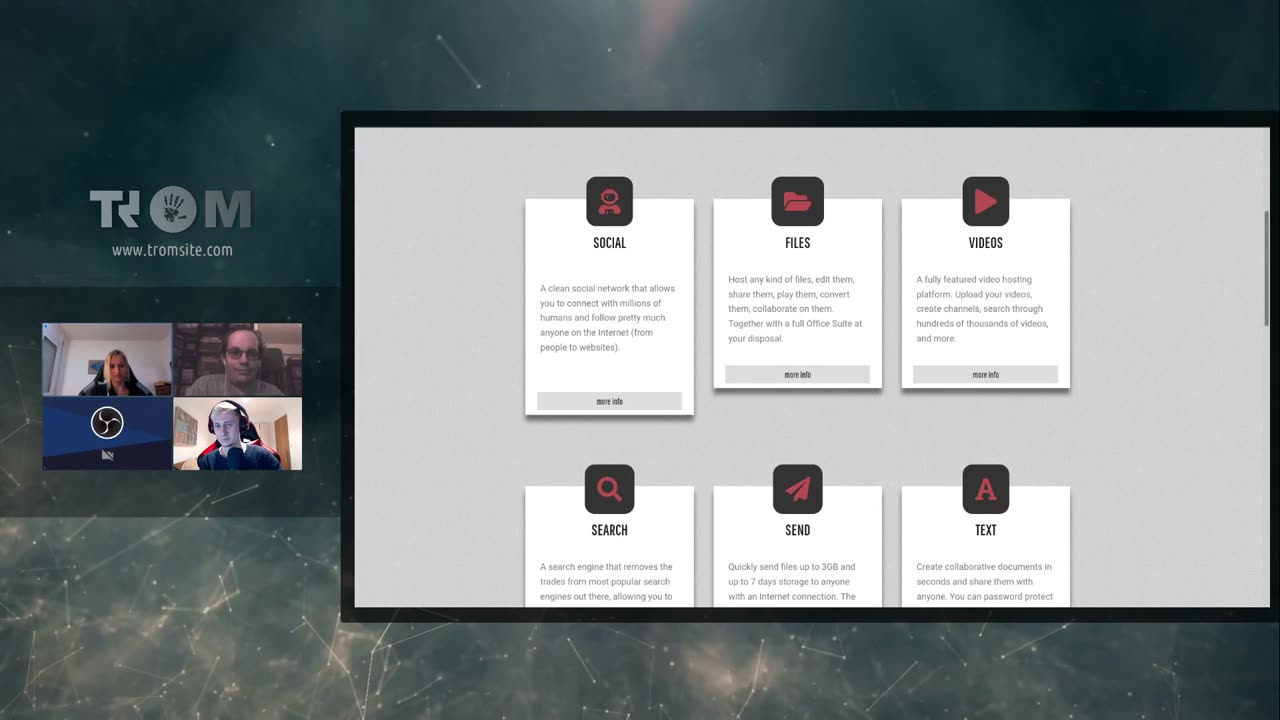Click the Text letter A icon

click(985, 489)
